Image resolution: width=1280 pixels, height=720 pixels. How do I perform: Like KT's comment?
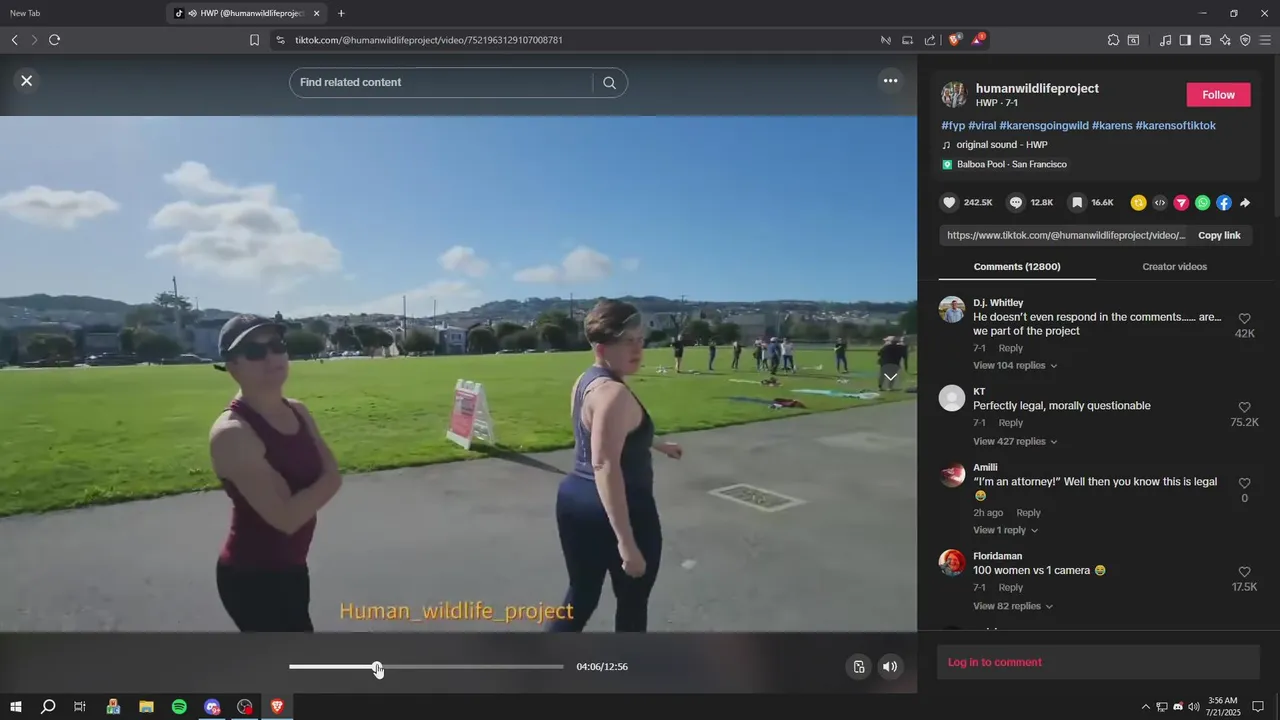pos(1244,408)
